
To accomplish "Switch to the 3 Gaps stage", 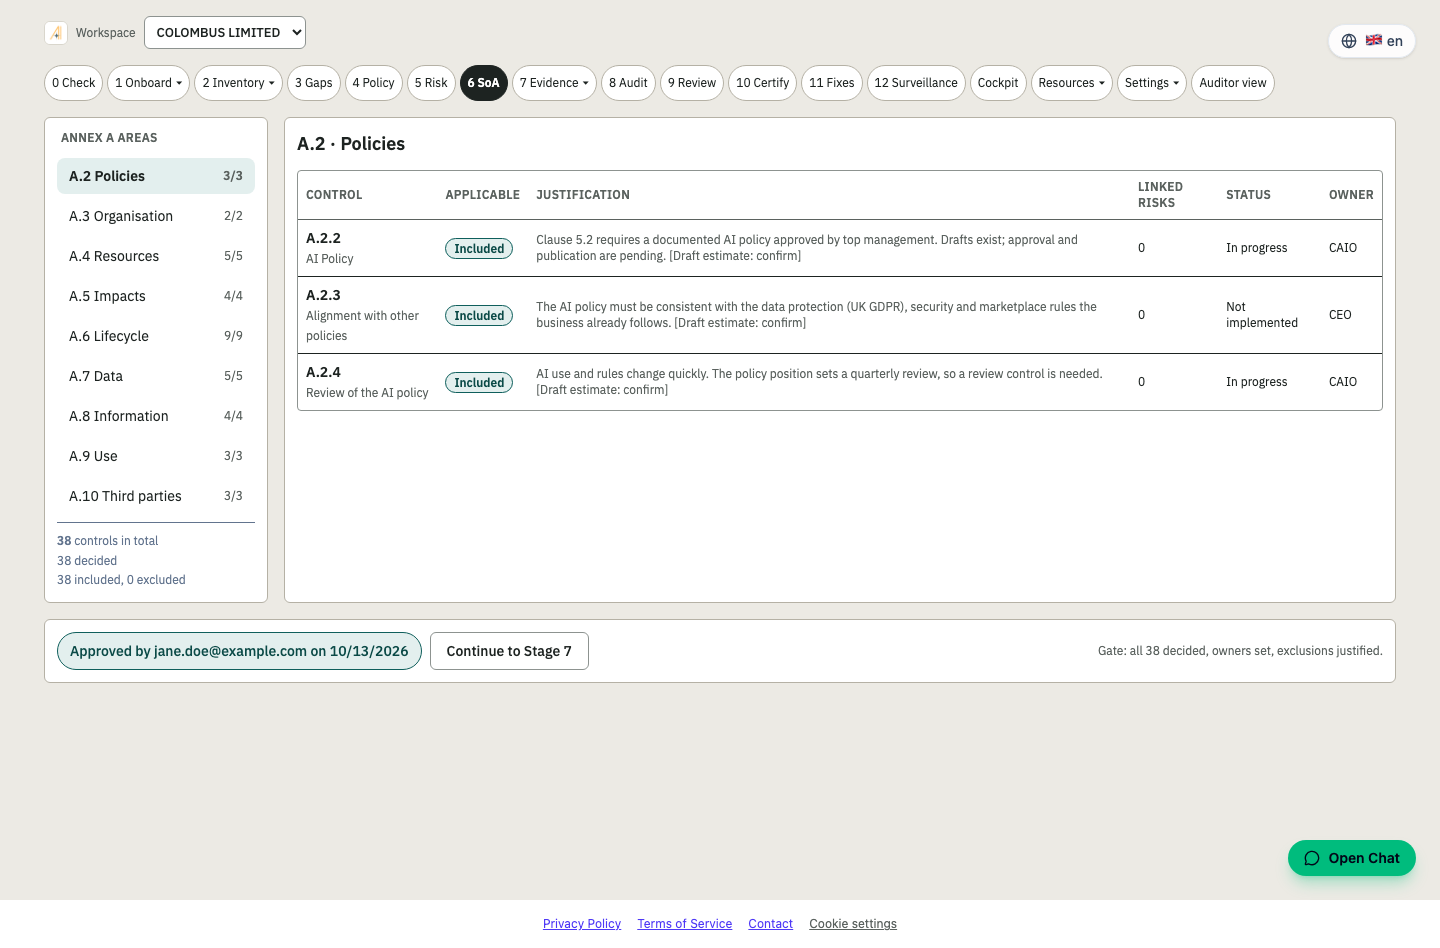I will click(314, 83).
